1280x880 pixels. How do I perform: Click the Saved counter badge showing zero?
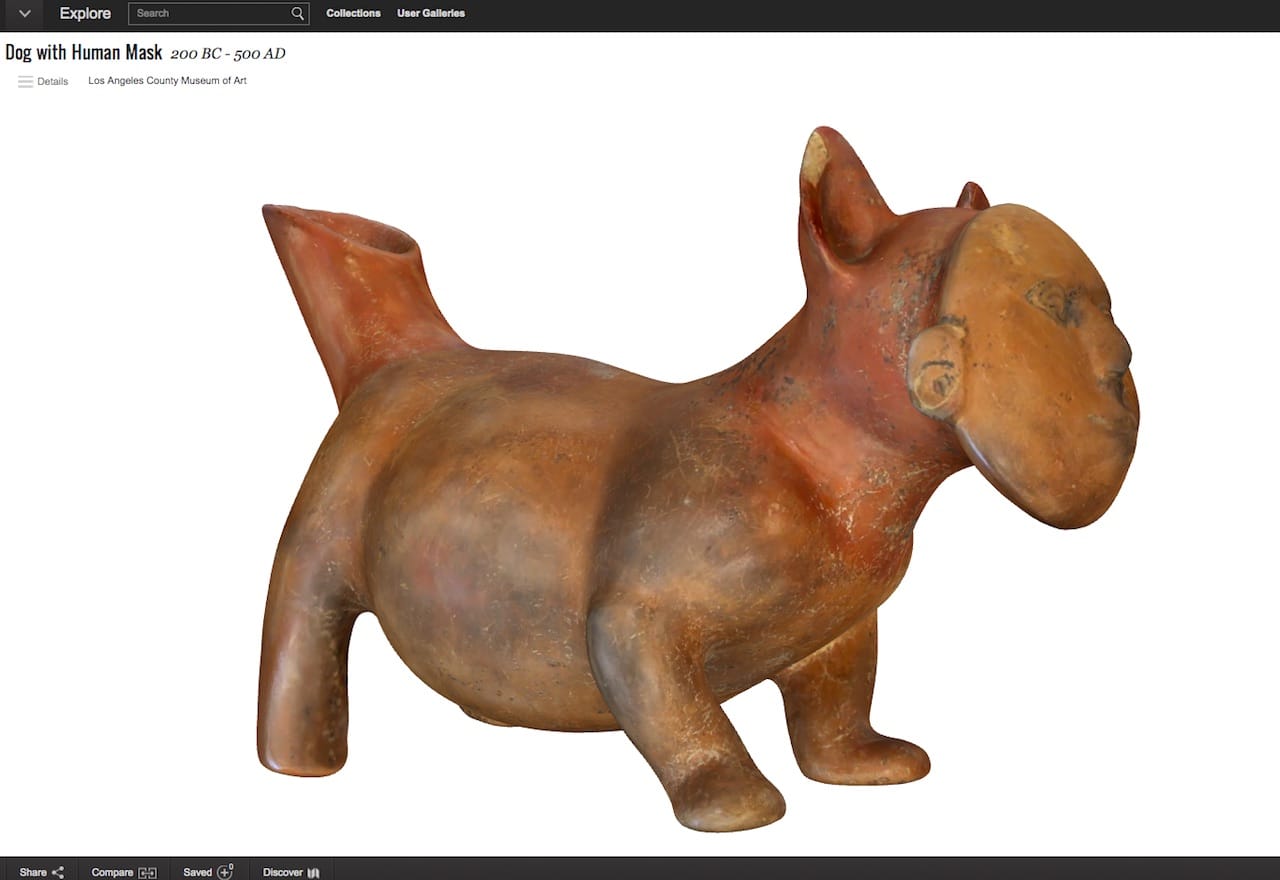233,866
